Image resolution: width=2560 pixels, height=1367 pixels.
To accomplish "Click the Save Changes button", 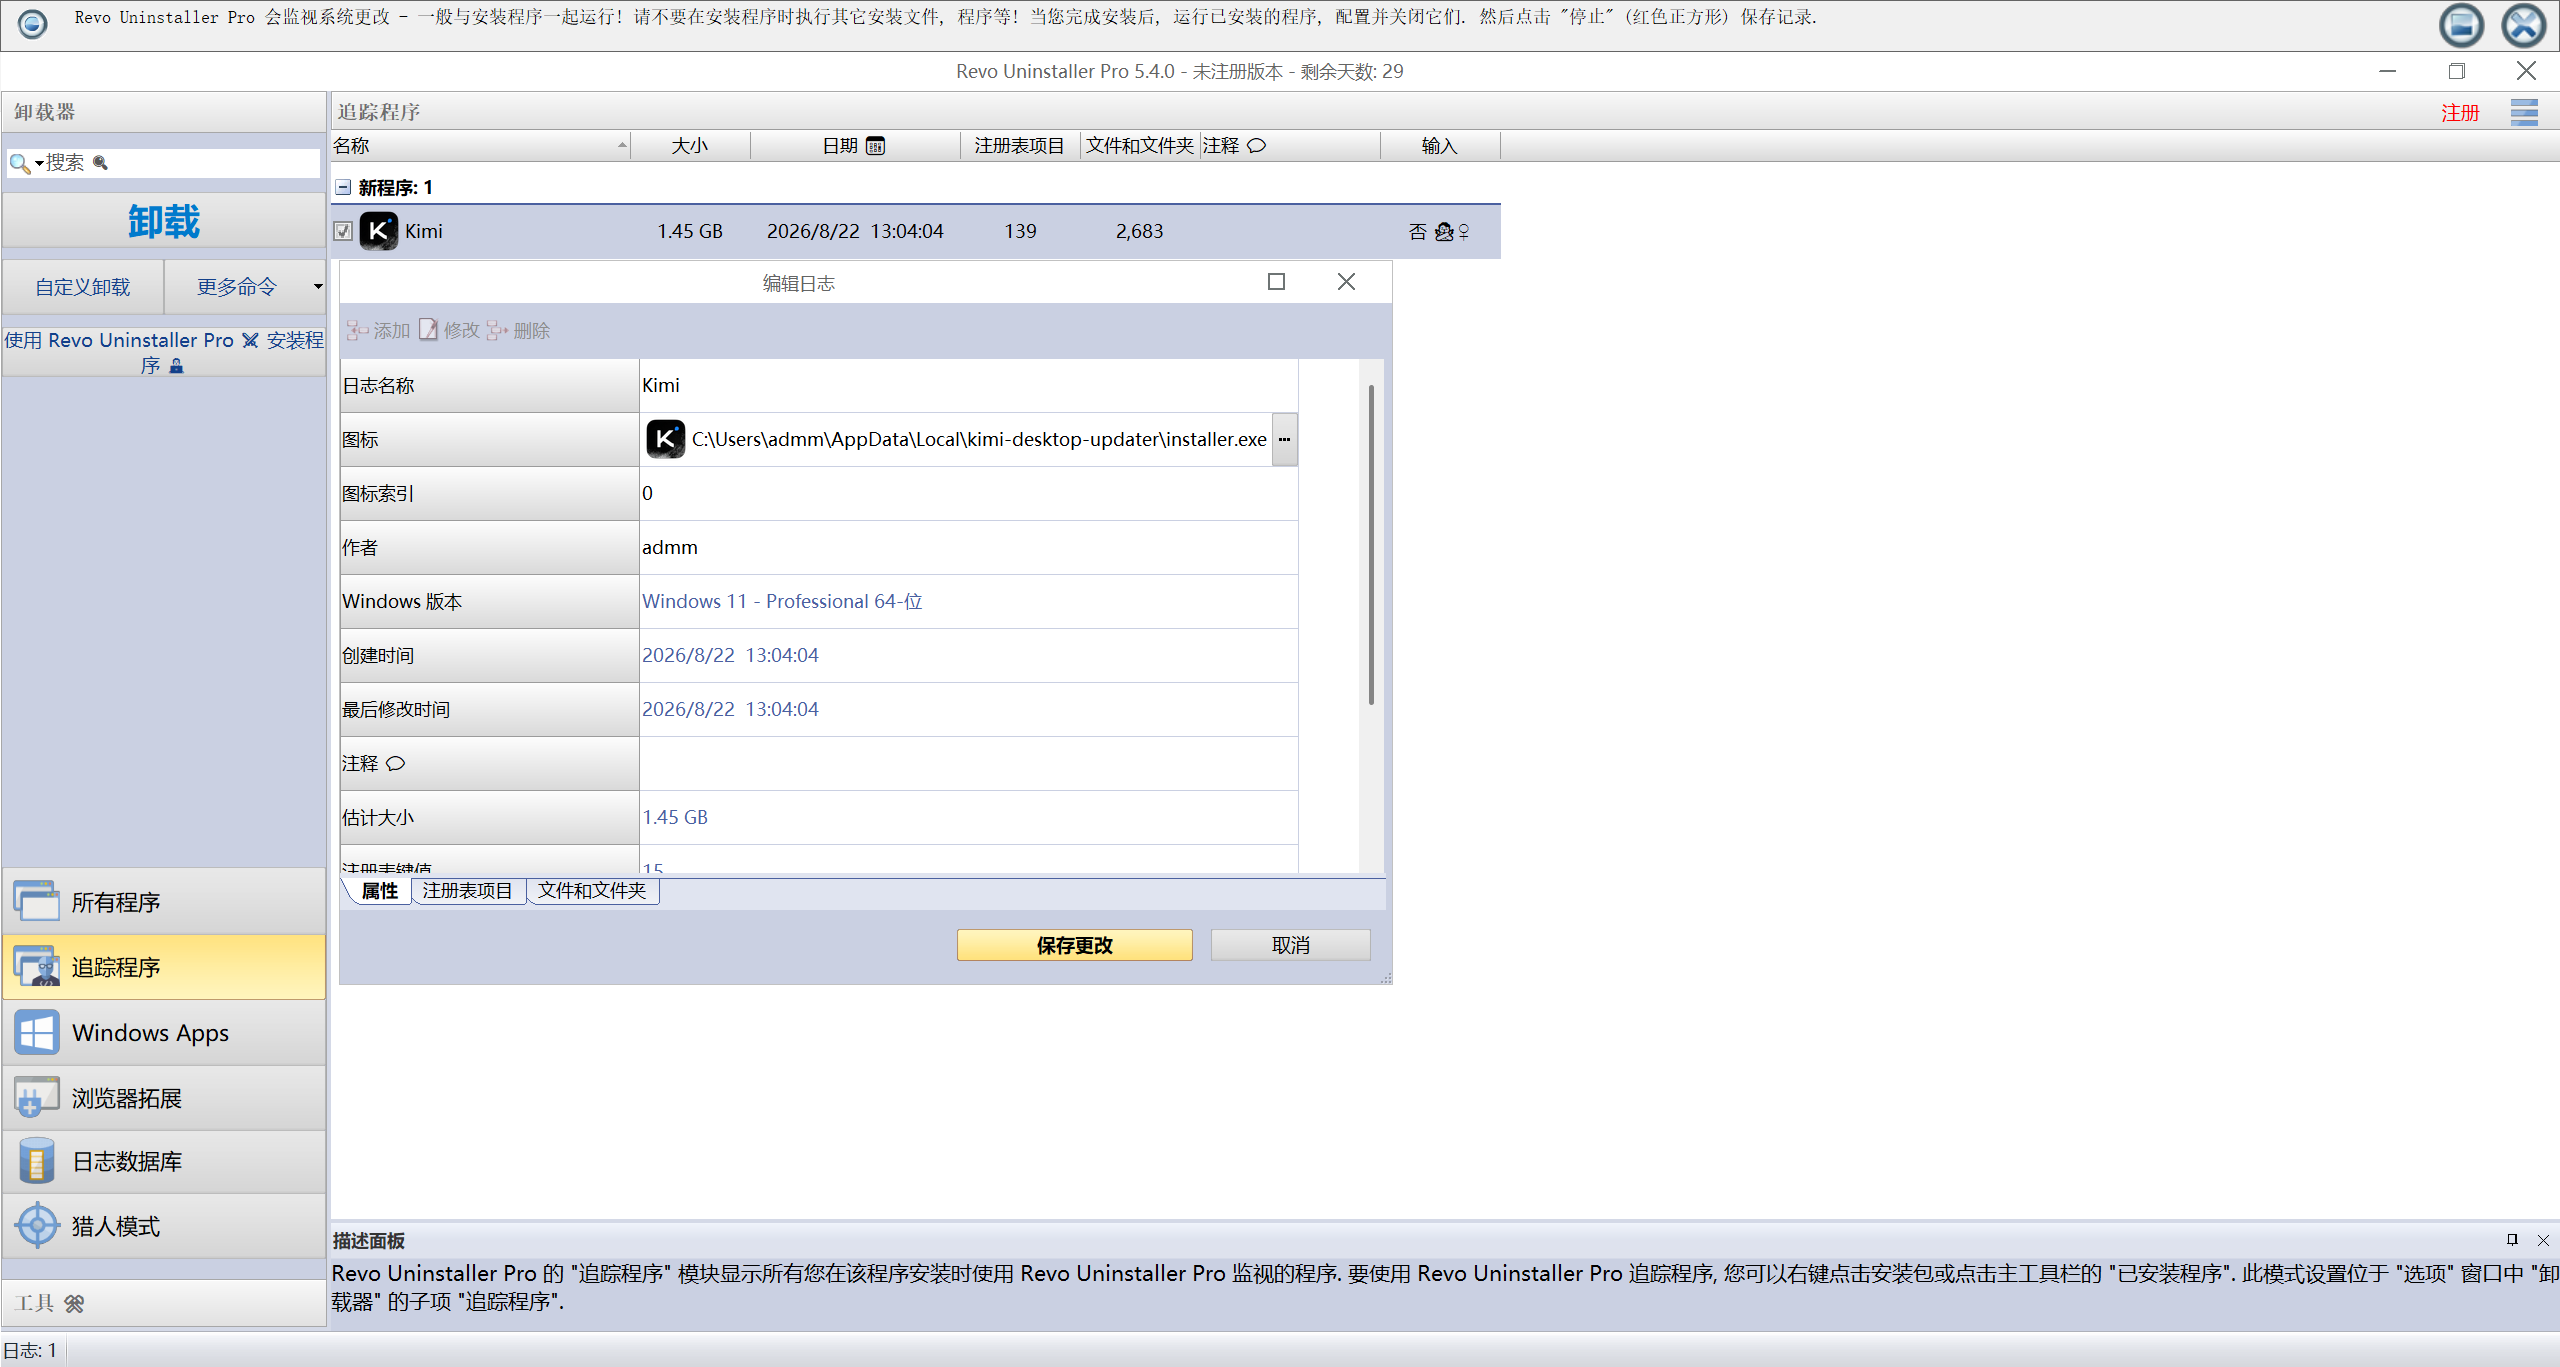I will pos(1074,945).
